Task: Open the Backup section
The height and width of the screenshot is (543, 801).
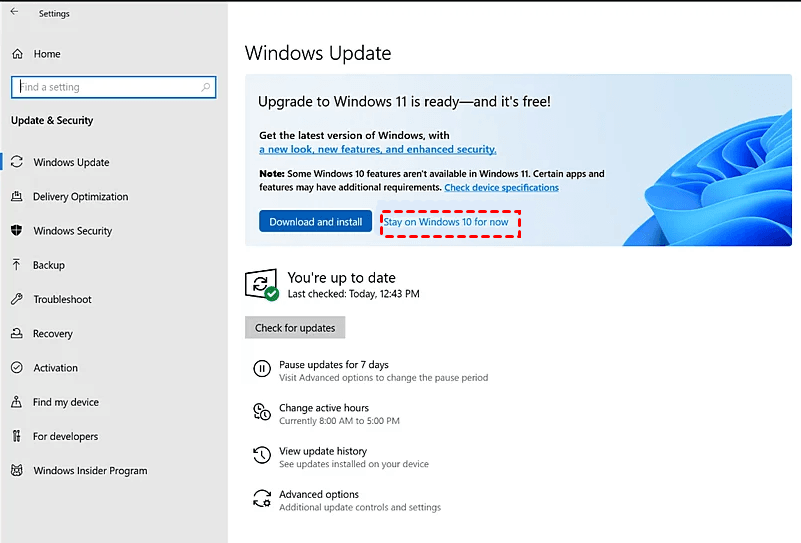Action: pos(49,265)
